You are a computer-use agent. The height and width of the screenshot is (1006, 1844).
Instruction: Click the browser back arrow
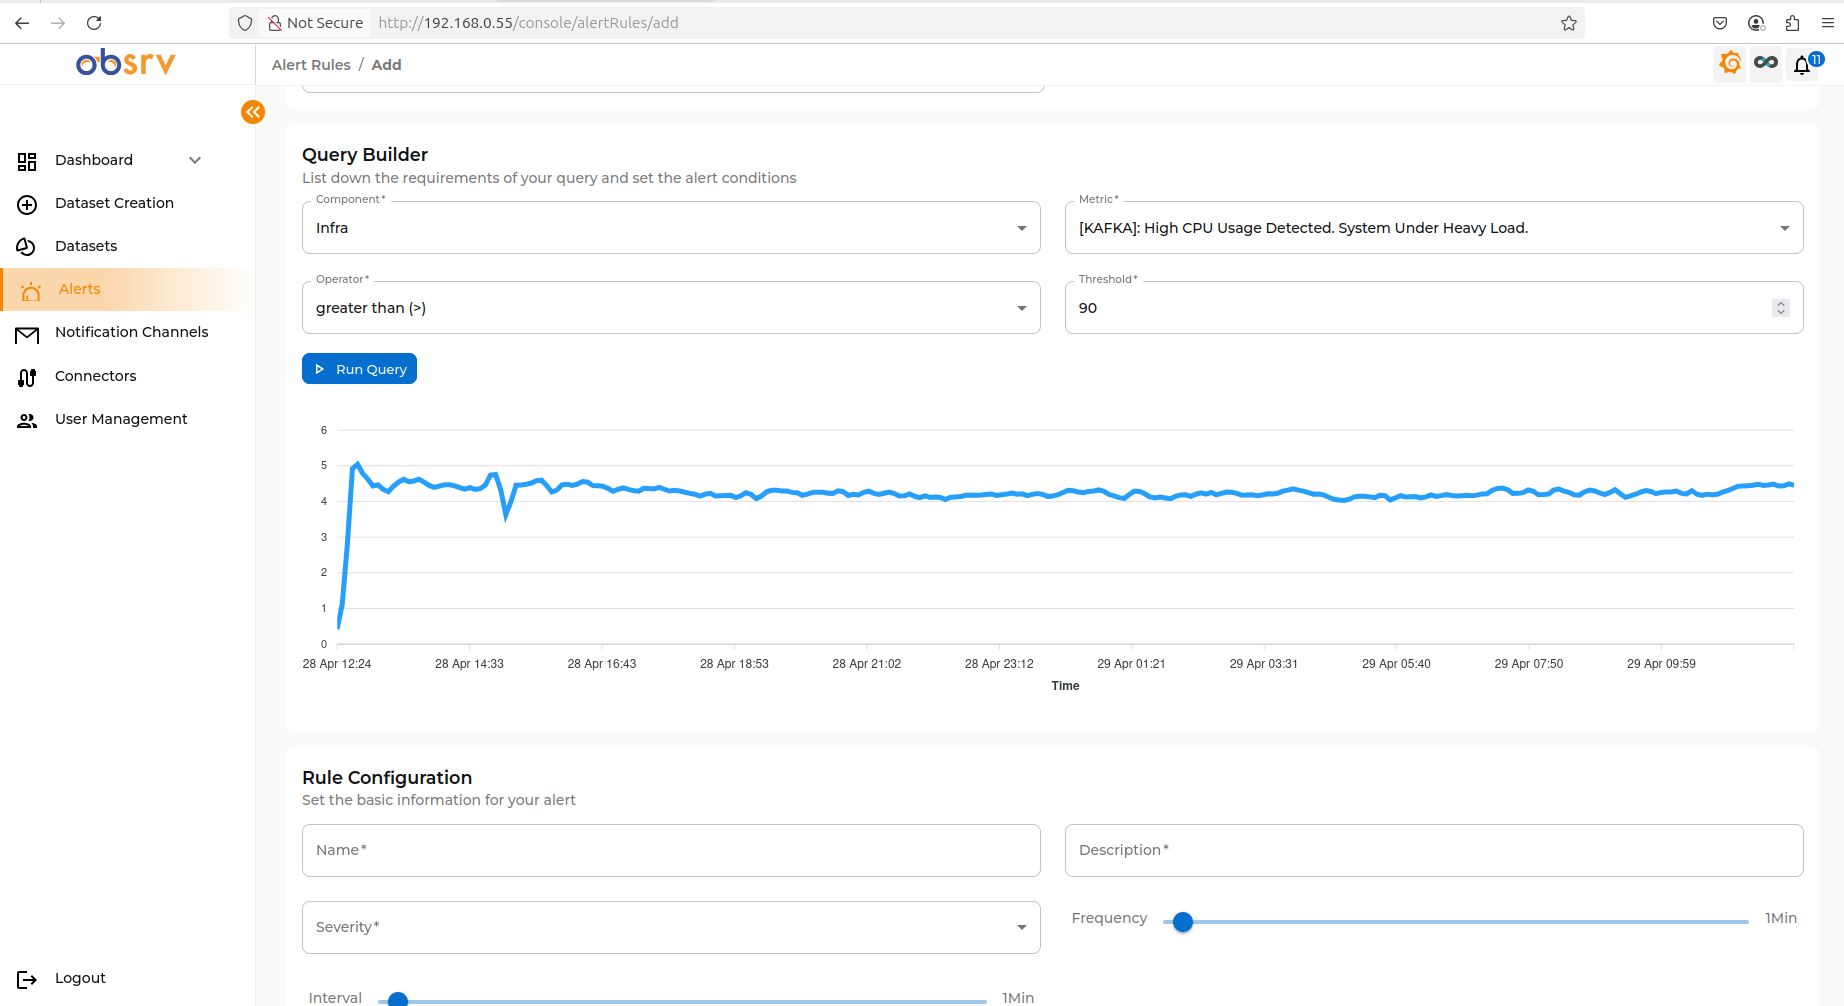pos(22,23)
